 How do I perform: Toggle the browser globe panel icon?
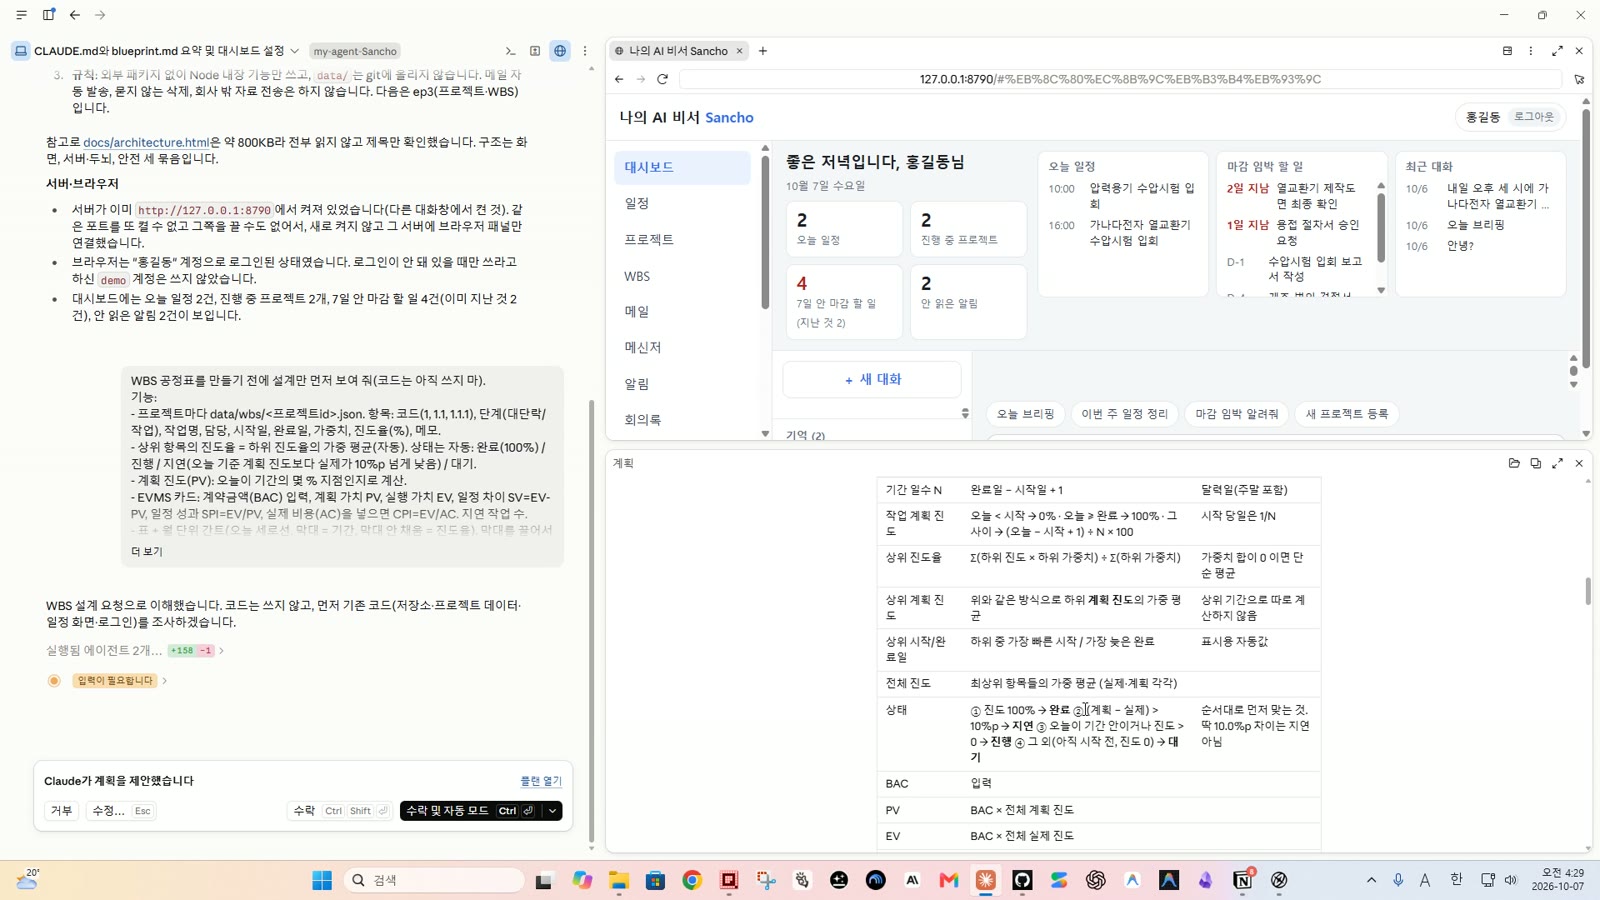coord(560,51)
